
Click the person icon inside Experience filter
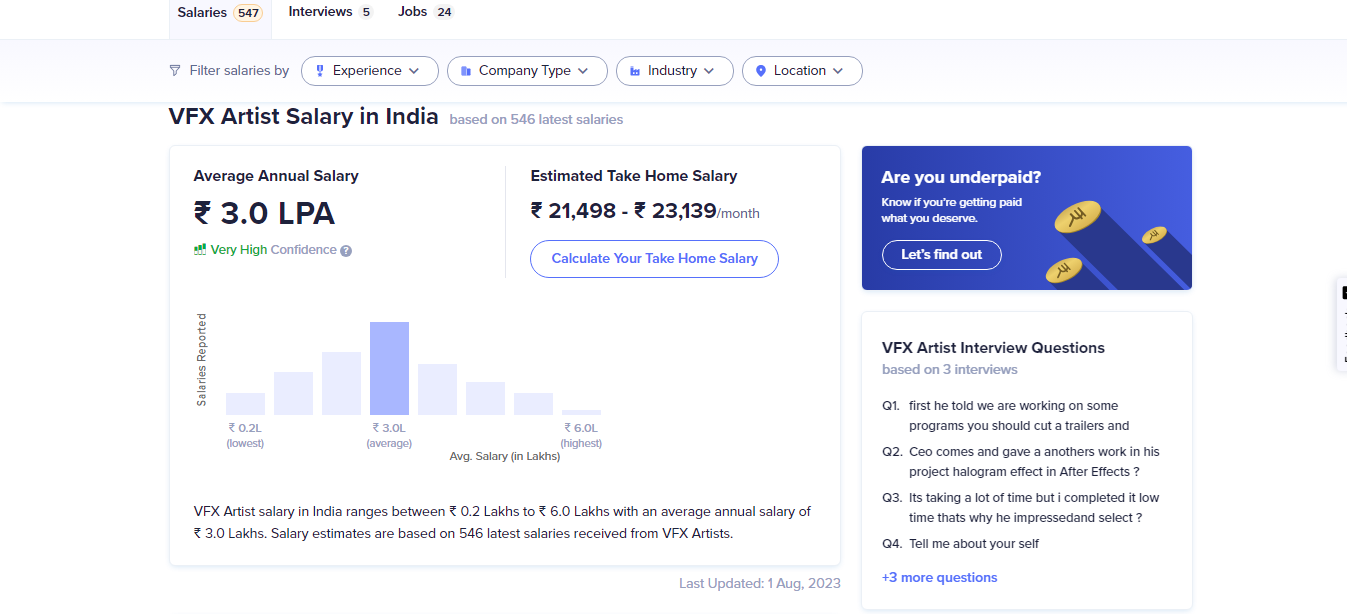319,70
